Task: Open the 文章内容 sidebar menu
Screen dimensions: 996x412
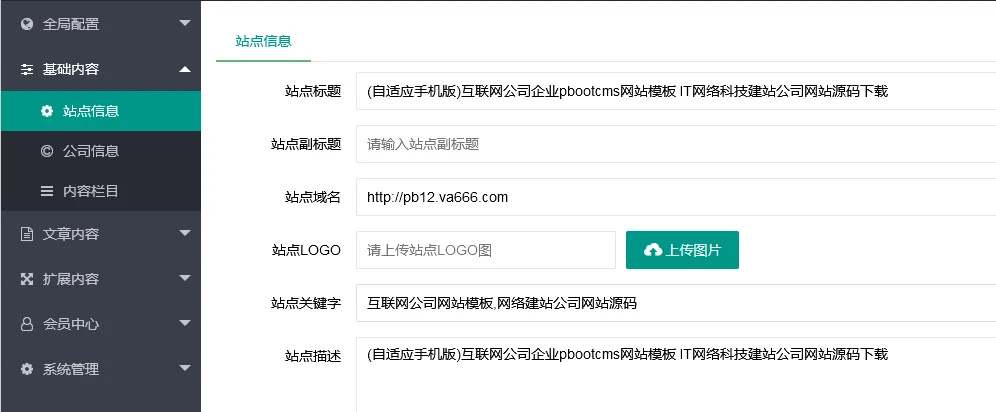Action: [x=100, y=234]
